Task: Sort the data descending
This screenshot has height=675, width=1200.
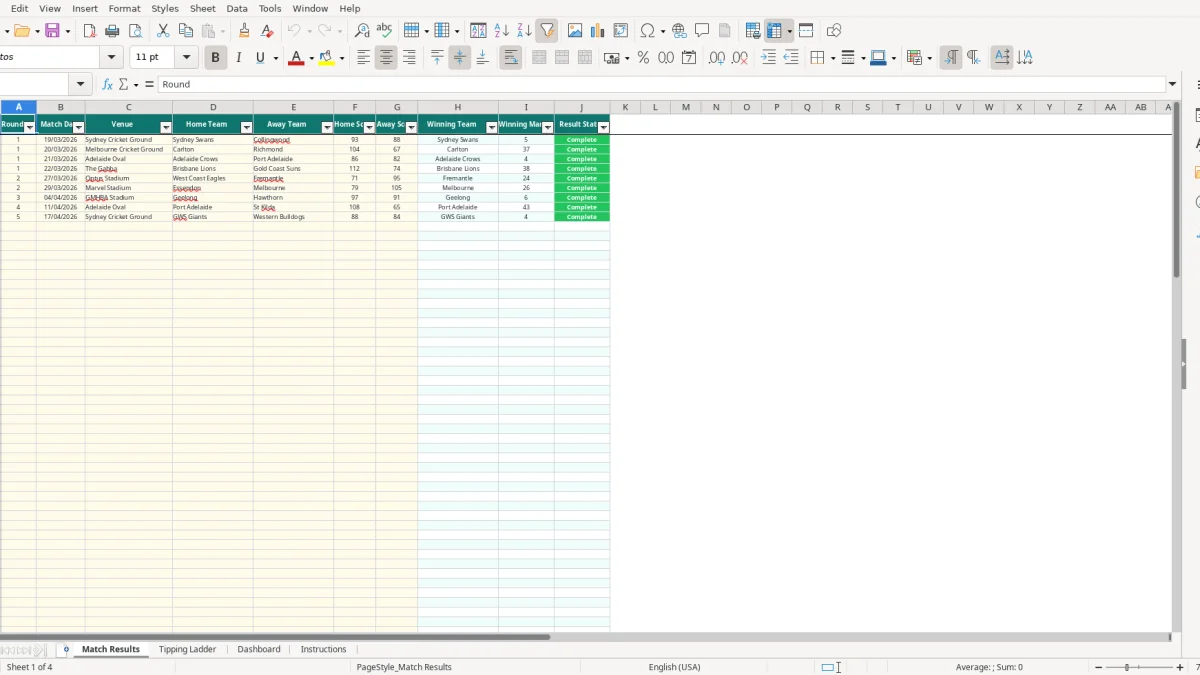Action: click(x=524, y=31)
